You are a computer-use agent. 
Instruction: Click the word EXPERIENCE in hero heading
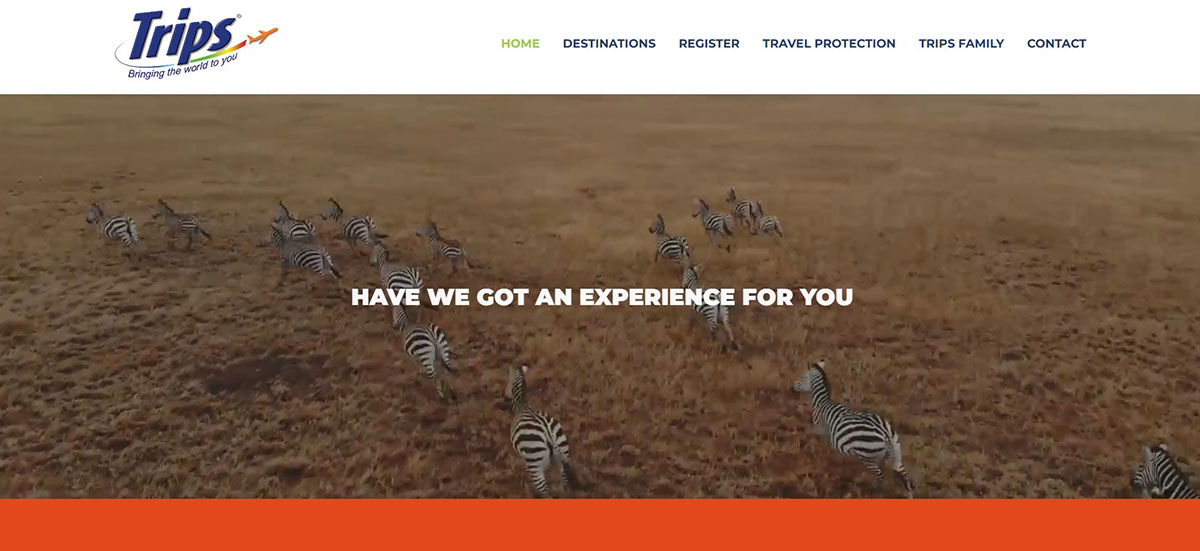click(658, 297)
